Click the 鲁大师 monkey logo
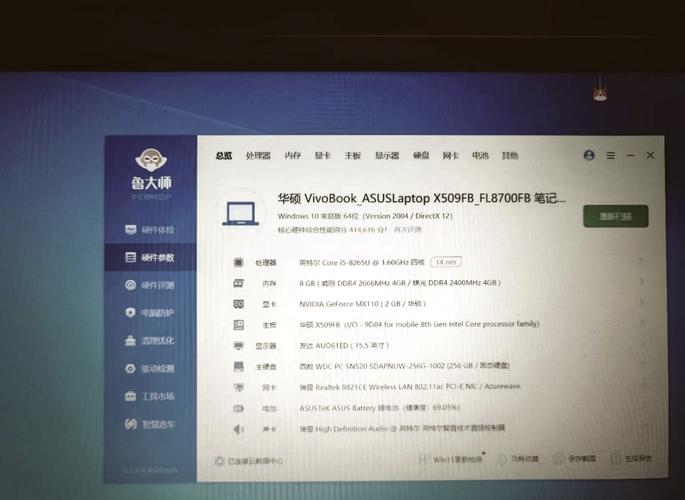The width and height of the screenshot is (685, 500). point(151,160)
